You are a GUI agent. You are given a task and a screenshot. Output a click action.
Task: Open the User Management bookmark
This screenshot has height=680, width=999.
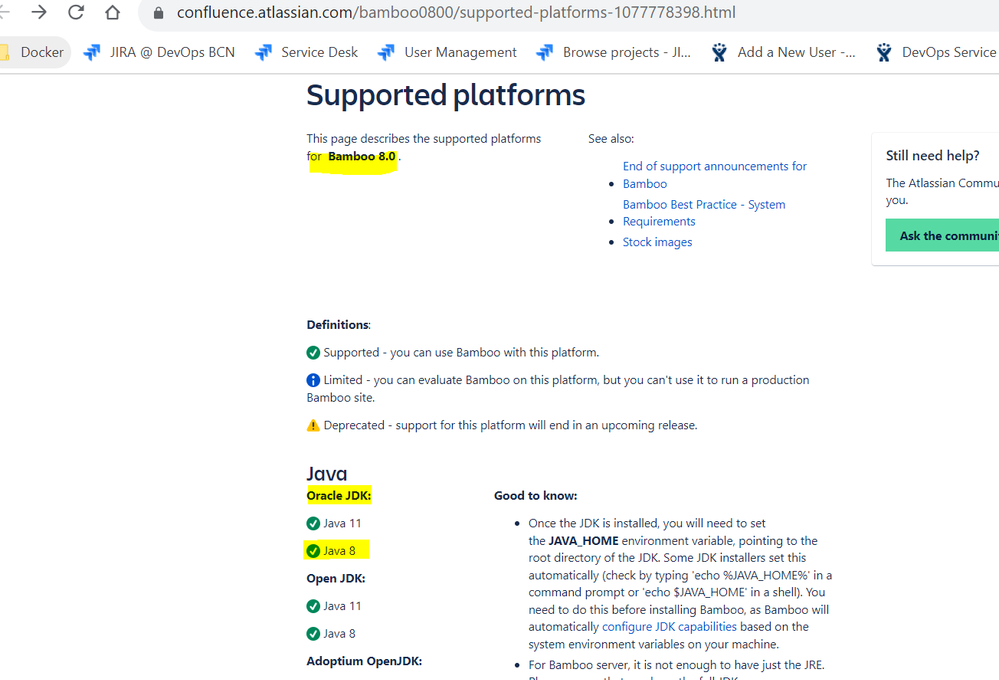pyautogui.click(x=447, y=52)
